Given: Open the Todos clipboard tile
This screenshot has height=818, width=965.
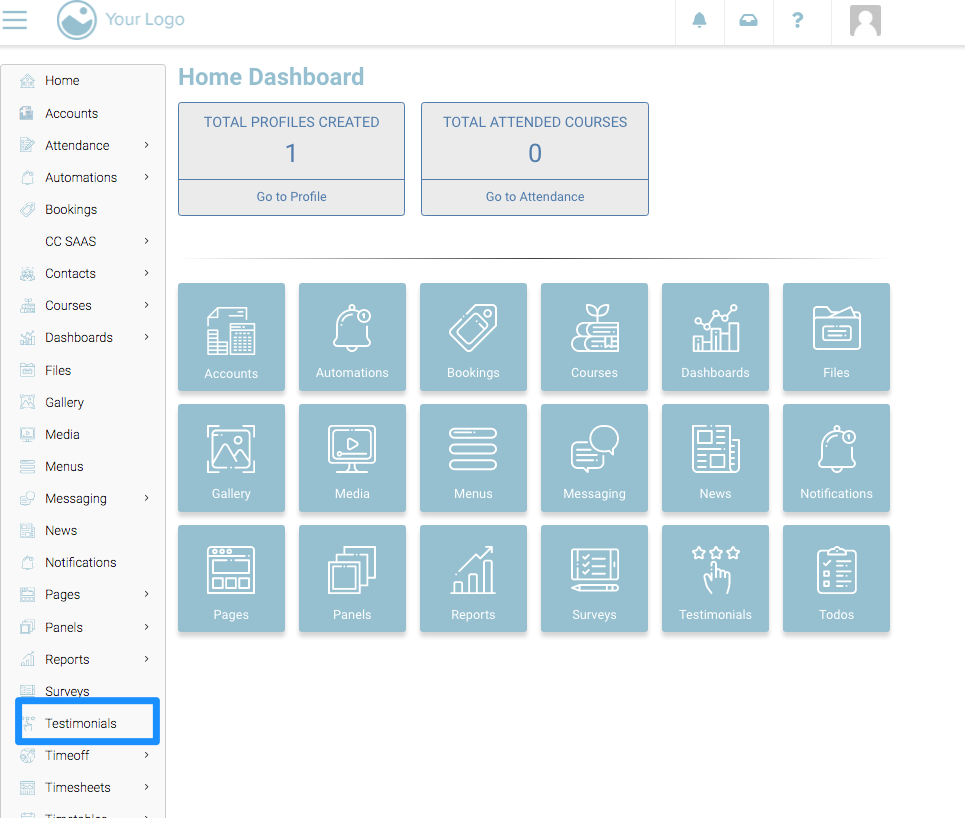Looking at the screenshot, I should pyautogui.click(x=836, y=579).
